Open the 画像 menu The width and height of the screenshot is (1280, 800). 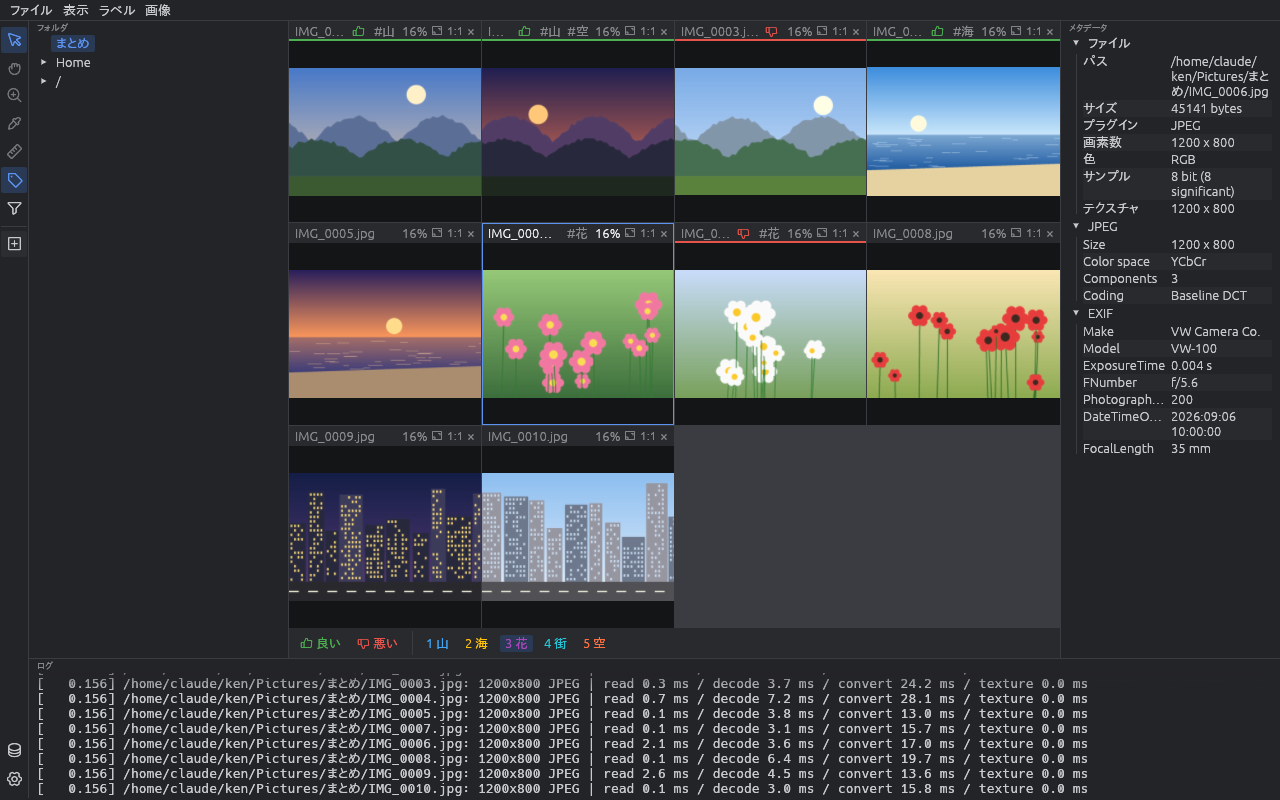(x=158, y=10)
